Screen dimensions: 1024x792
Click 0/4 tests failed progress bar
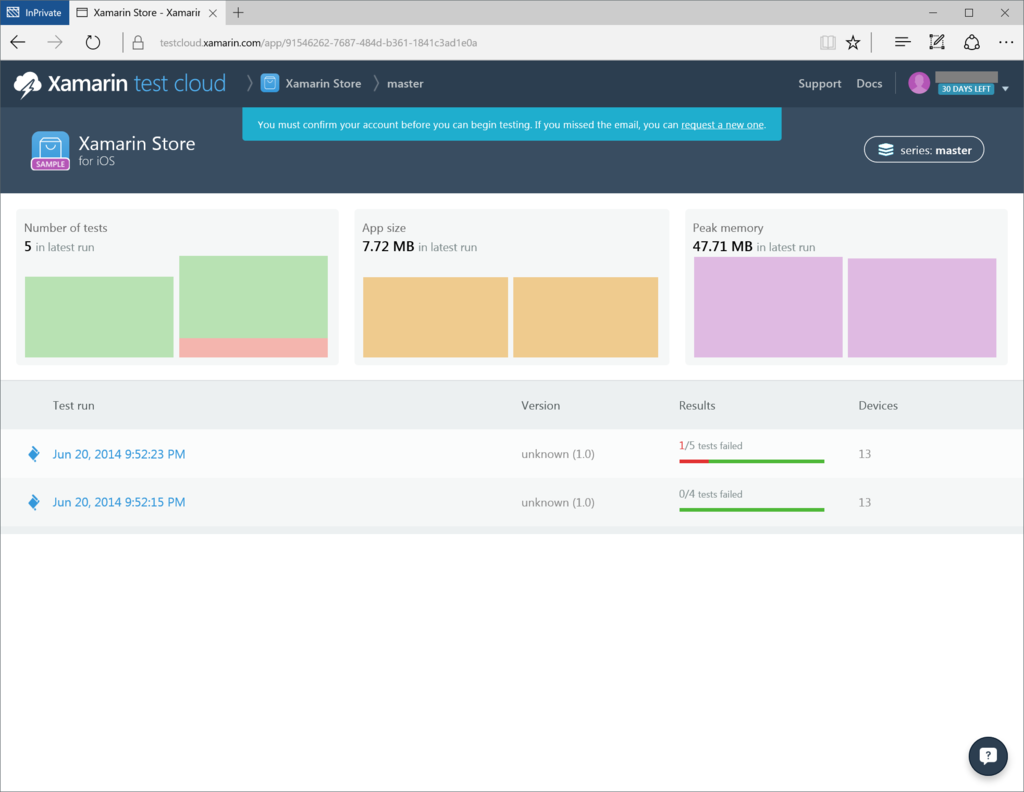752,509
